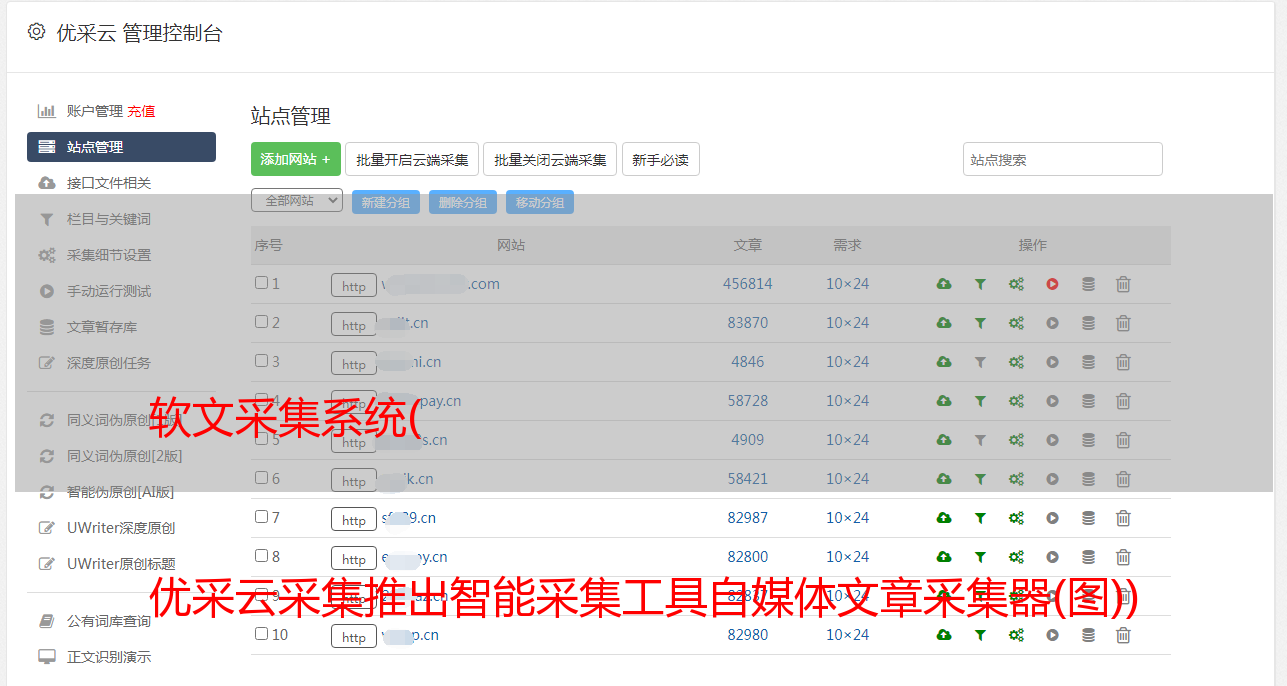Click the cloud upload icon in the 83870 row

pos(944,323)
